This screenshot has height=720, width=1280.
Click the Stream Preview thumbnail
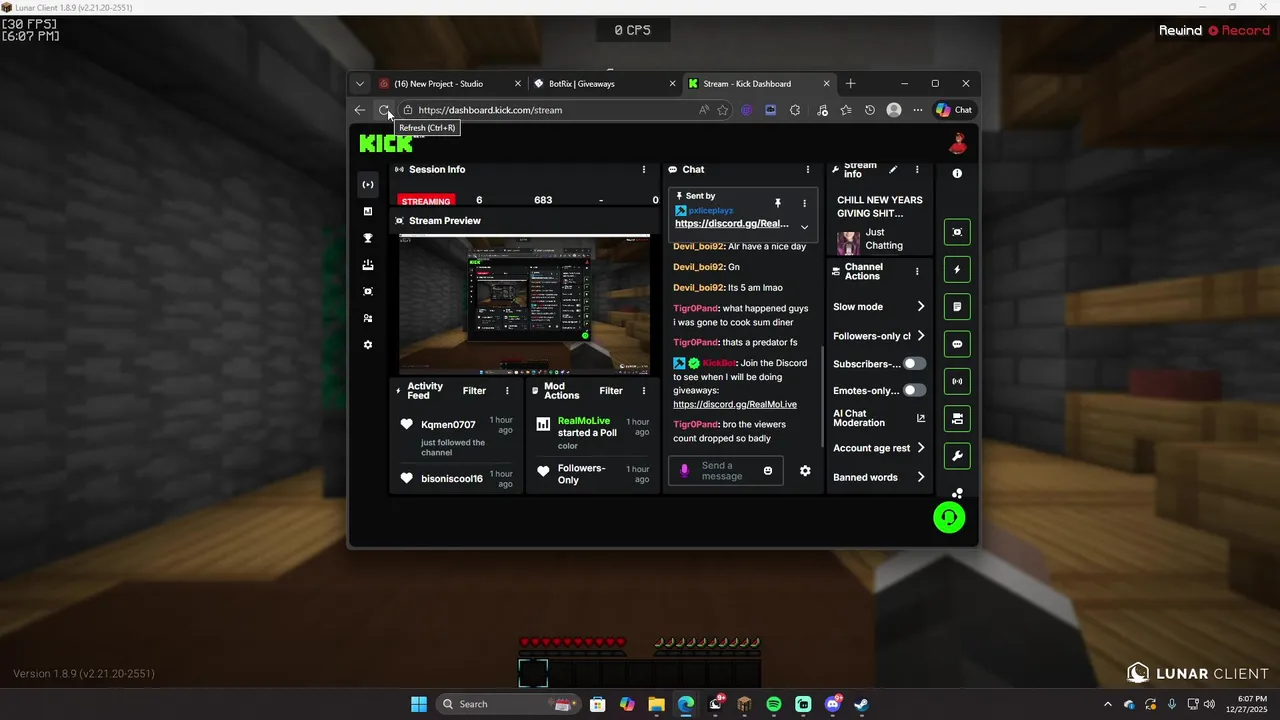click(524, 304)
